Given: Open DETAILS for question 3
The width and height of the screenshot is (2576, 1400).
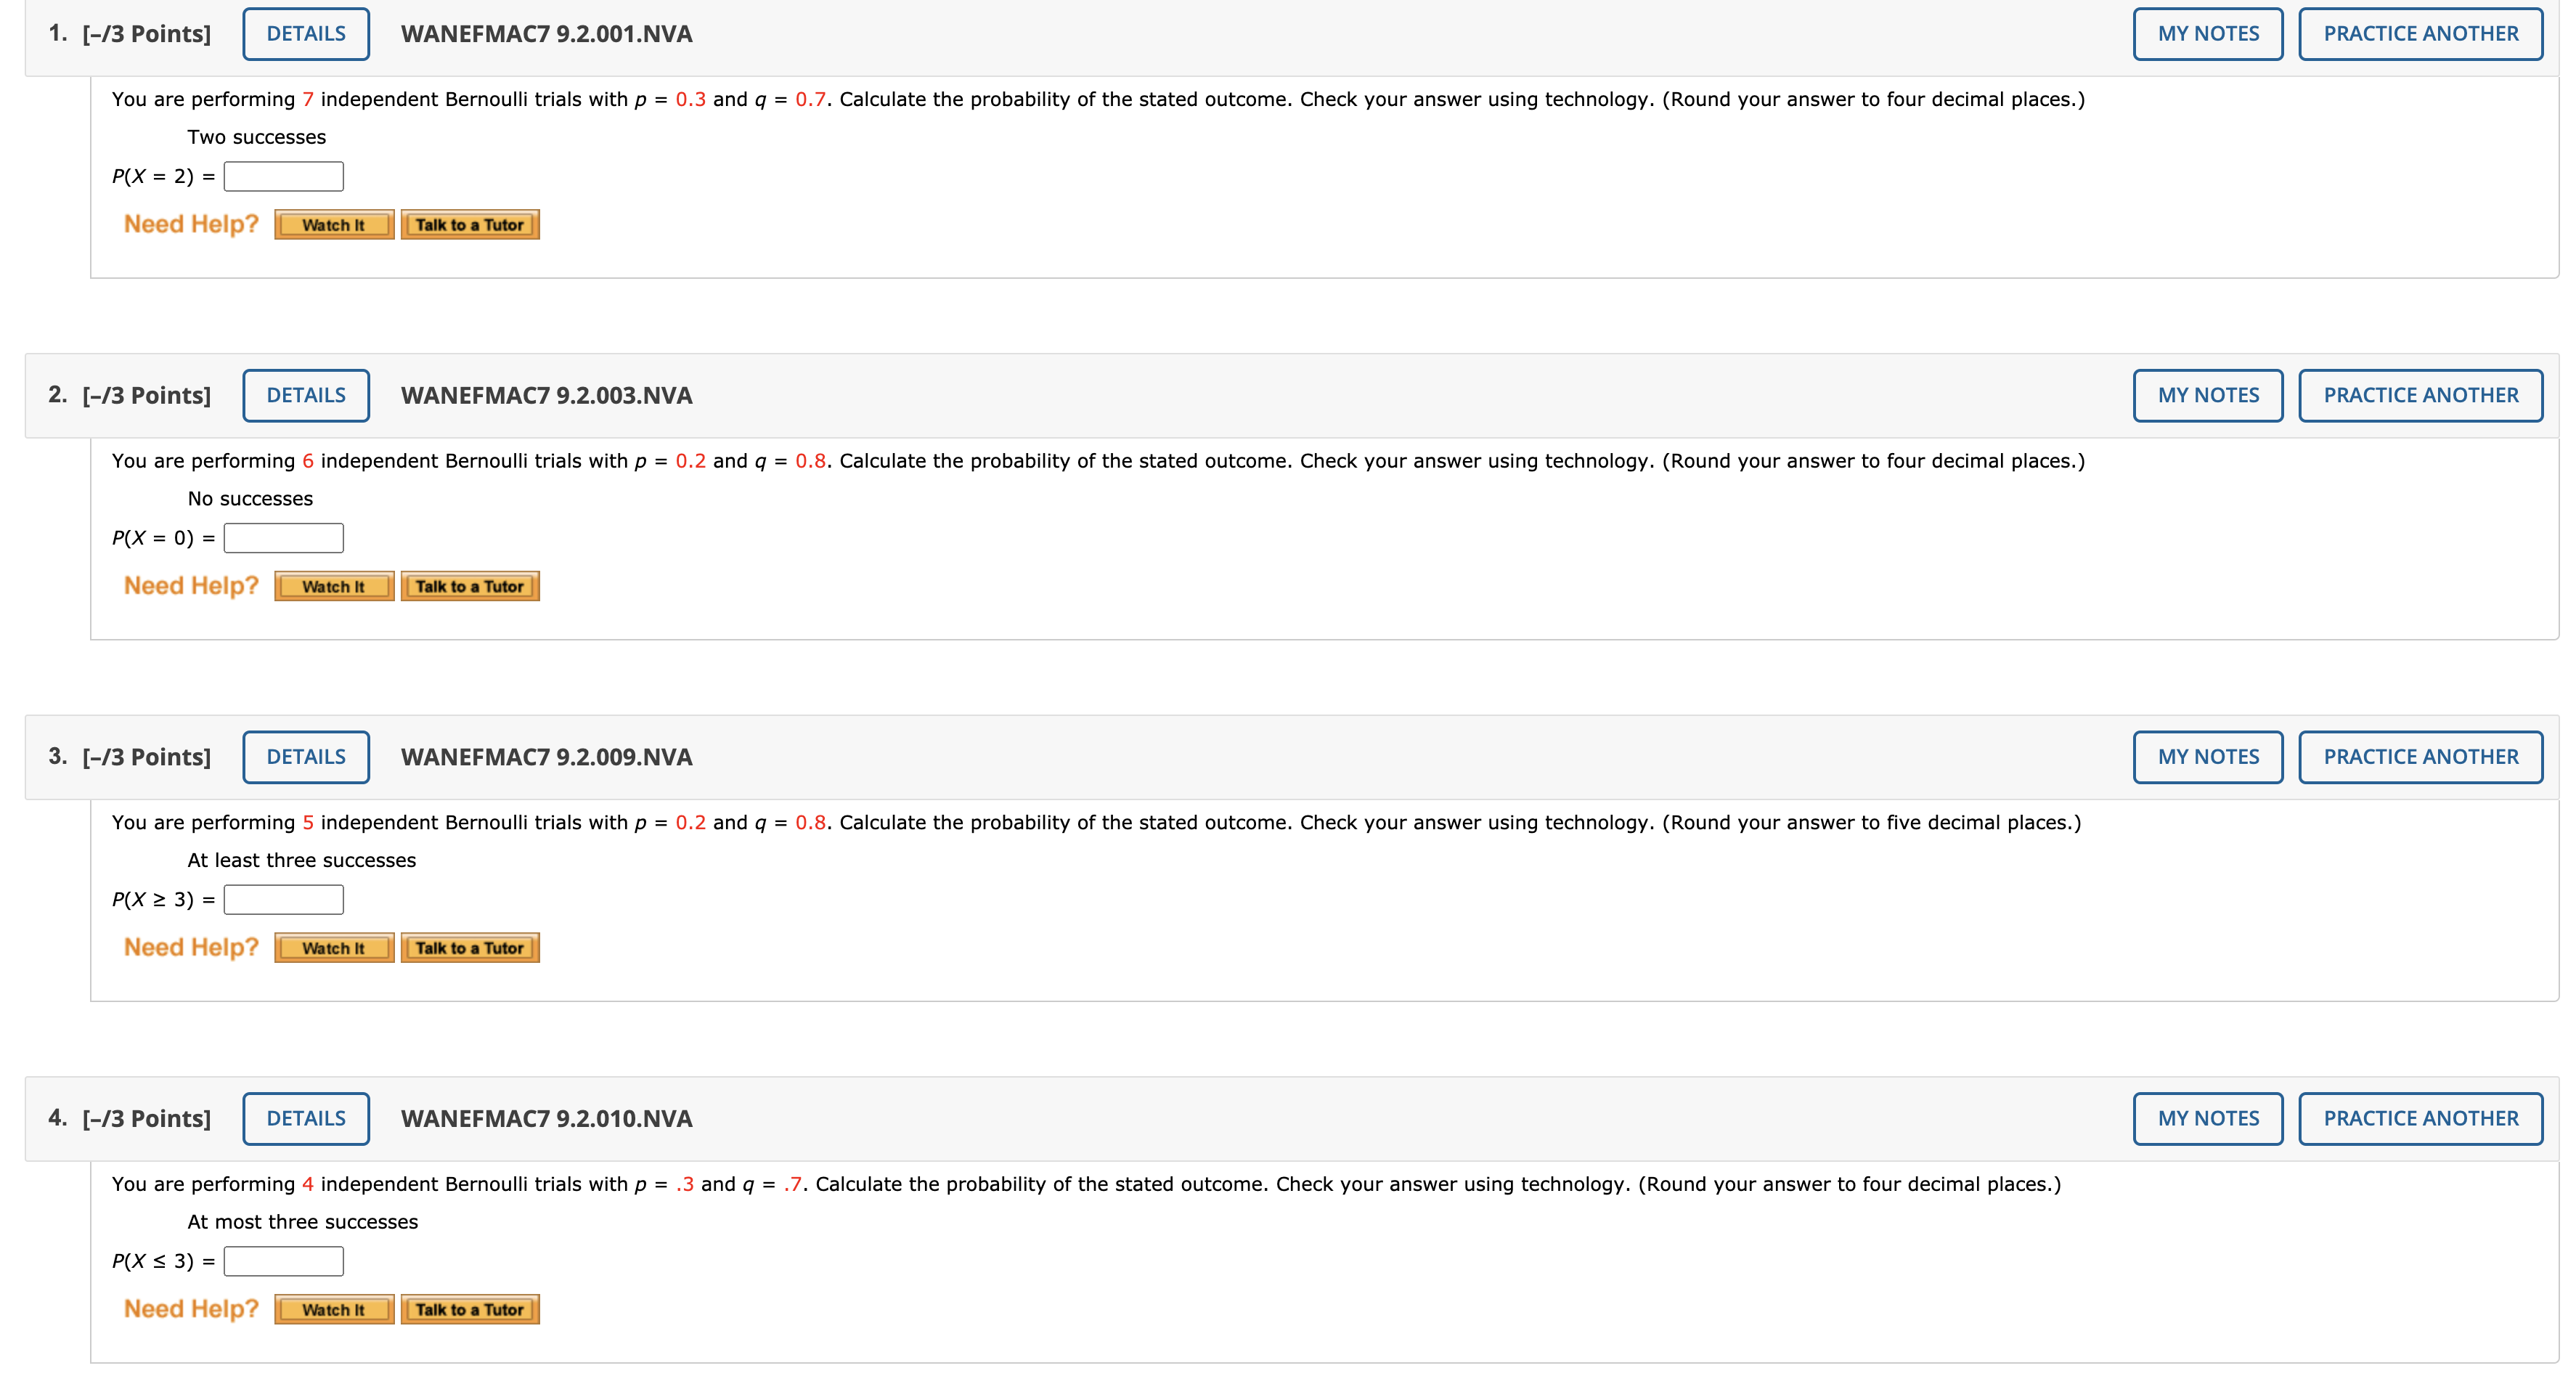Looking at the screenshot, I should [x=306, y=757].
